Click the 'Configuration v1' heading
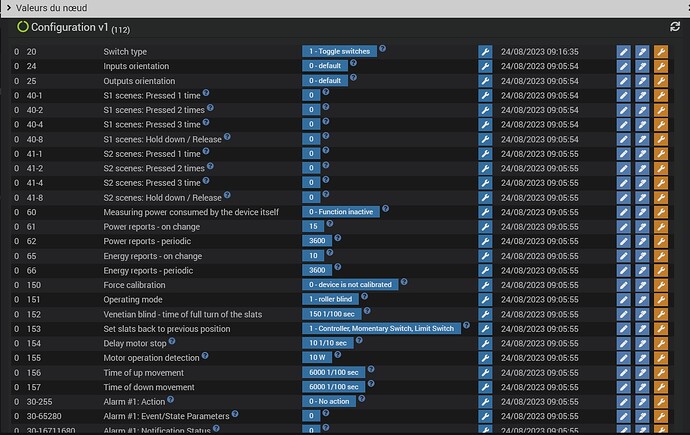Image resolution: width=690 pixels, height=435 pixels. pyautogui.click(x=69, y=27)
